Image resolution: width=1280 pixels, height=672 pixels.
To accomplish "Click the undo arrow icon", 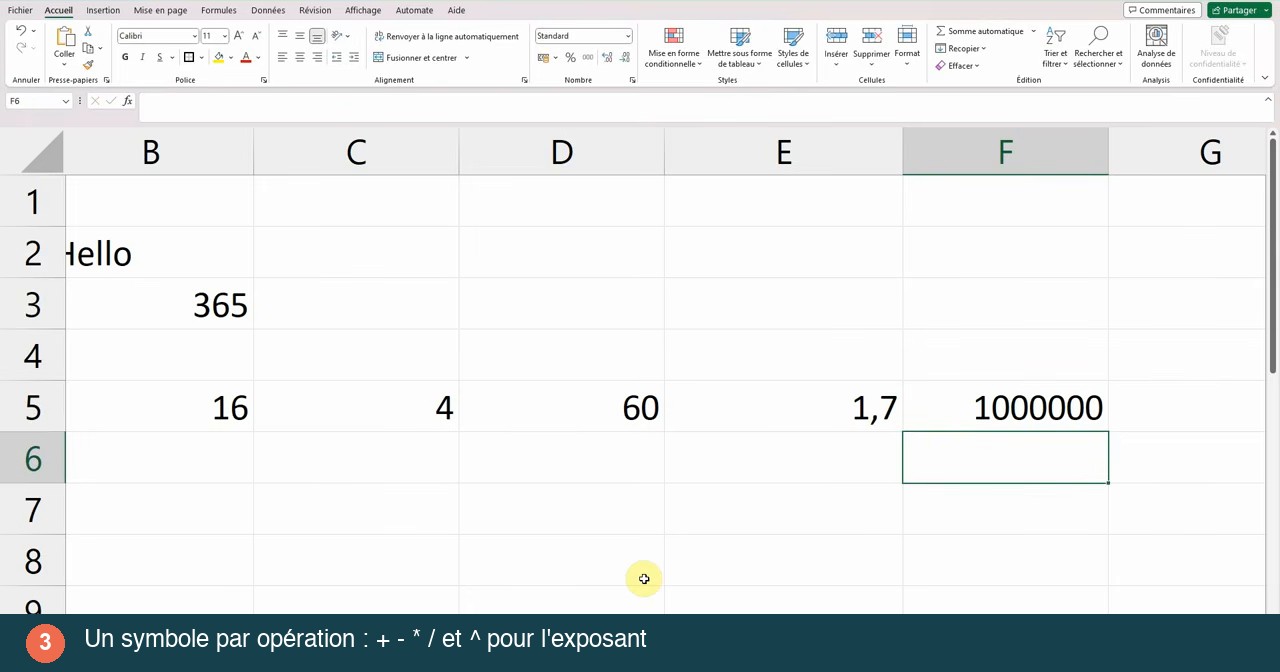I will click(20, 31).
